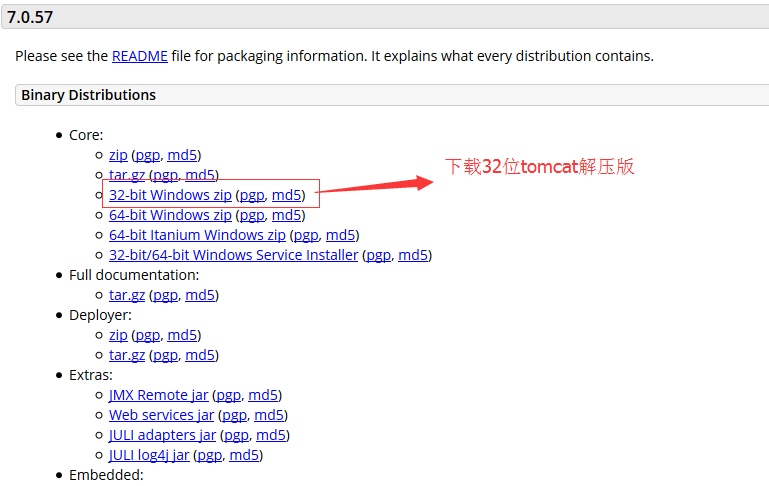The height and width of the screenshot is (486, 769).
Task: Download Full documentation tar.gz
Action: [x=127, y=295]
